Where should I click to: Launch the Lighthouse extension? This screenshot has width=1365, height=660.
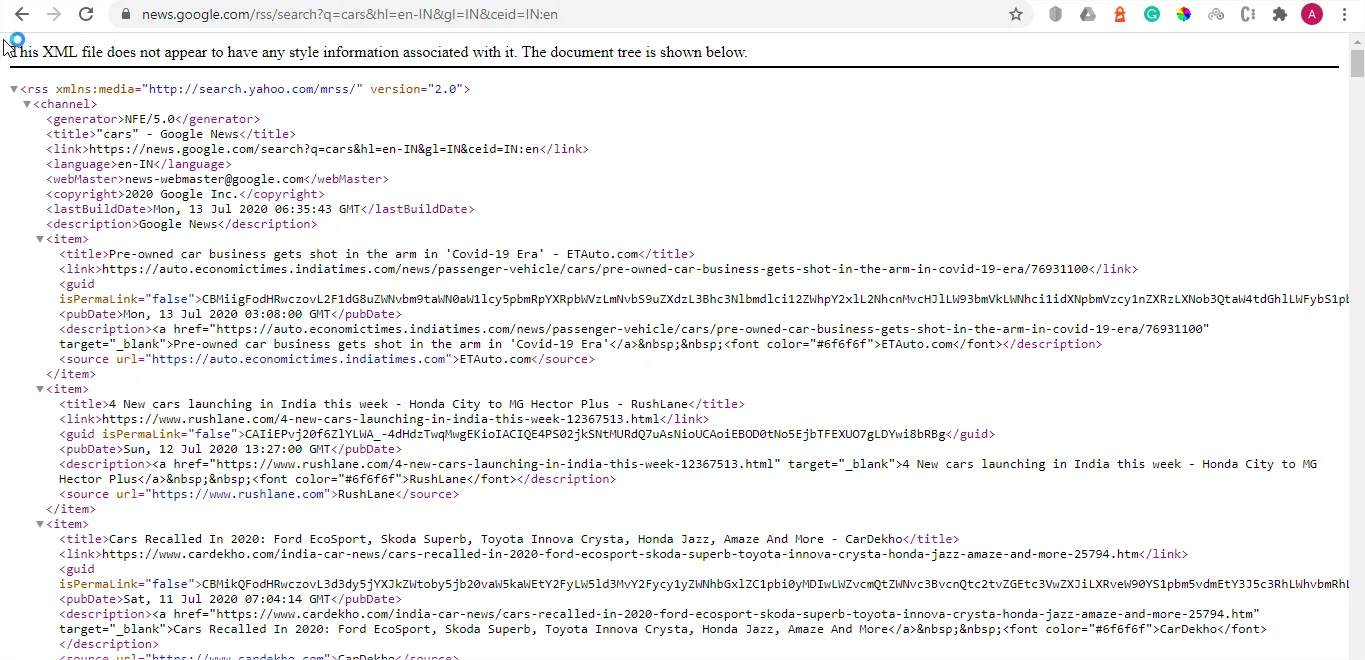point(1120,14)
